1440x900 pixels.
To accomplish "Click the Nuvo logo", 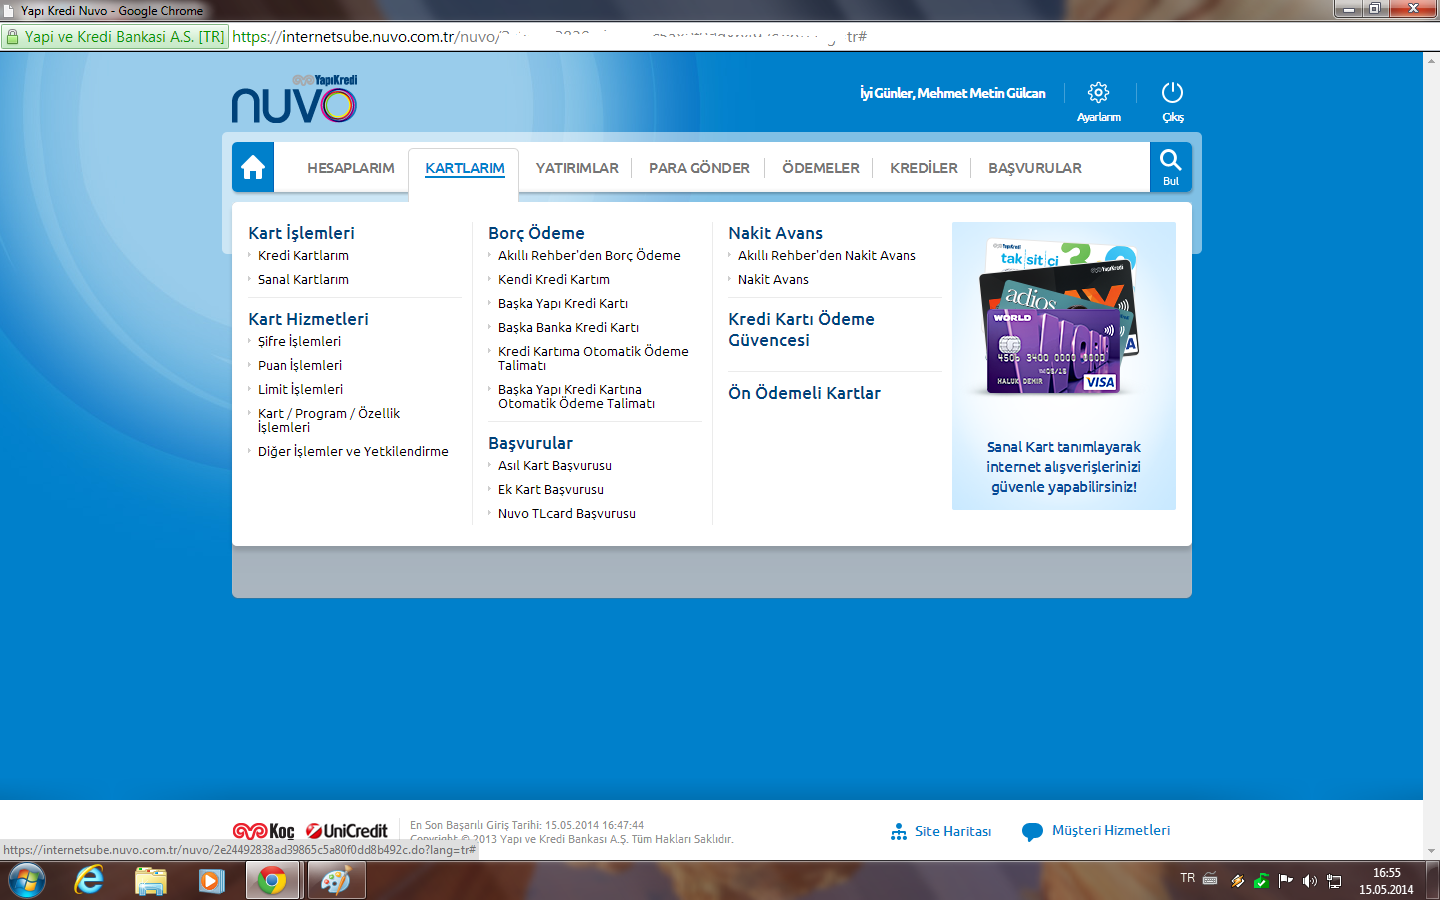I will pos(294,99).
